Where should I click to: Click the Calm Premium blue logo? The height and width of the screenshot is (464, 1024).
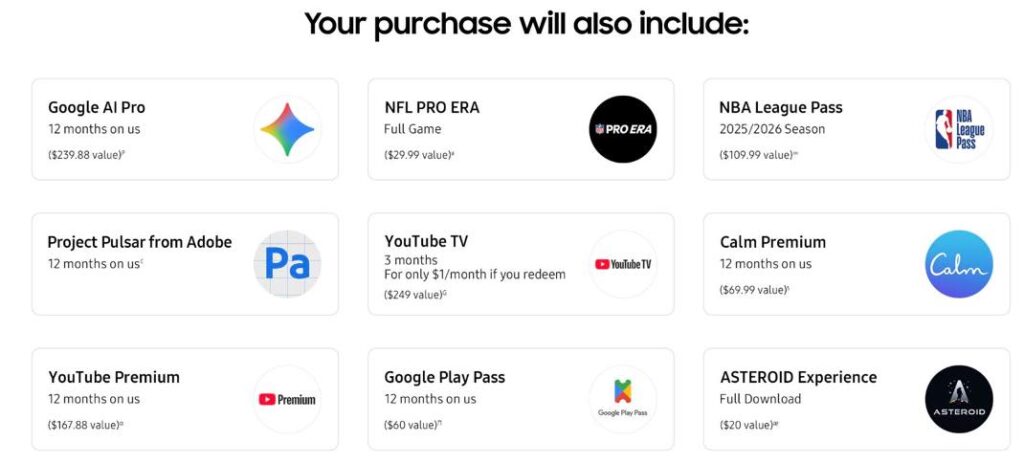tap(959, 264)
